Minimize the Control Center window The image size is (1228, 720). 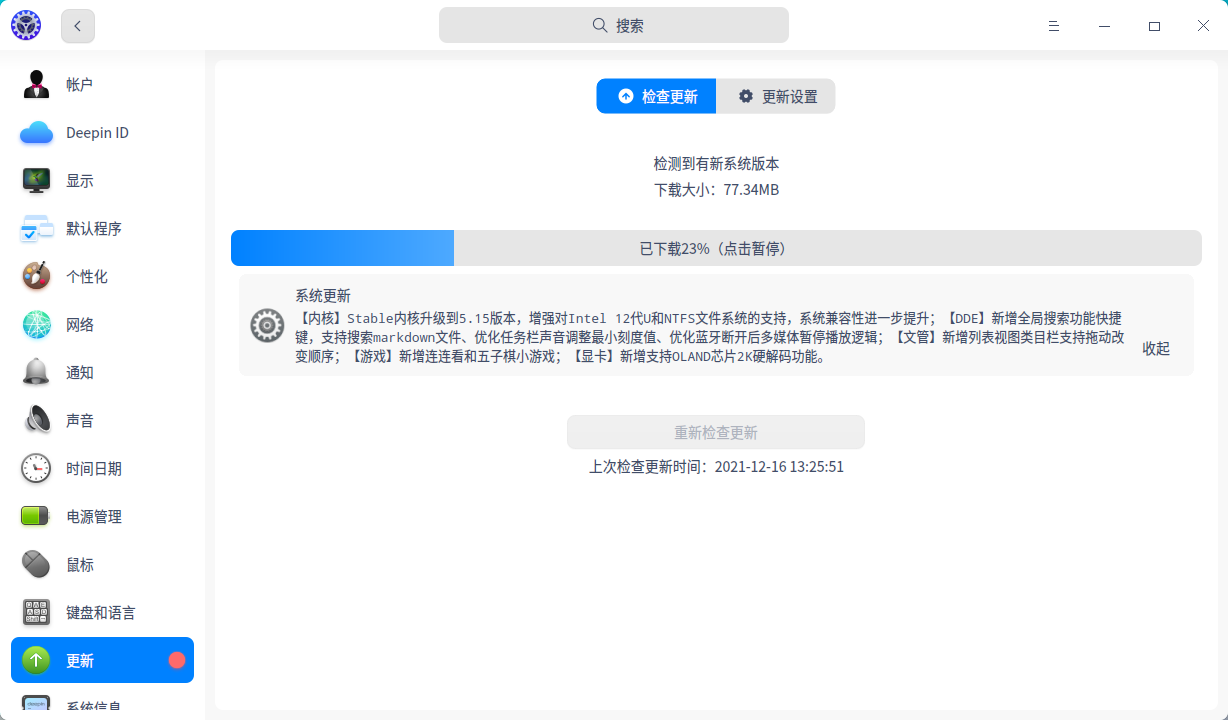tap(1104, 26)
